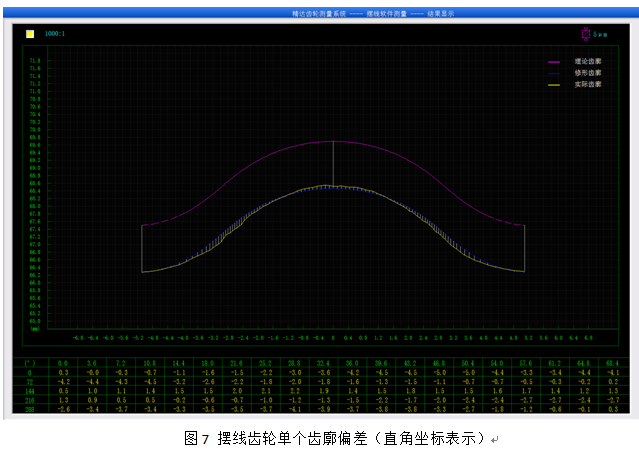
Task: Select the 理论齿廓 legend label
Action: click(x=588, y=60)
